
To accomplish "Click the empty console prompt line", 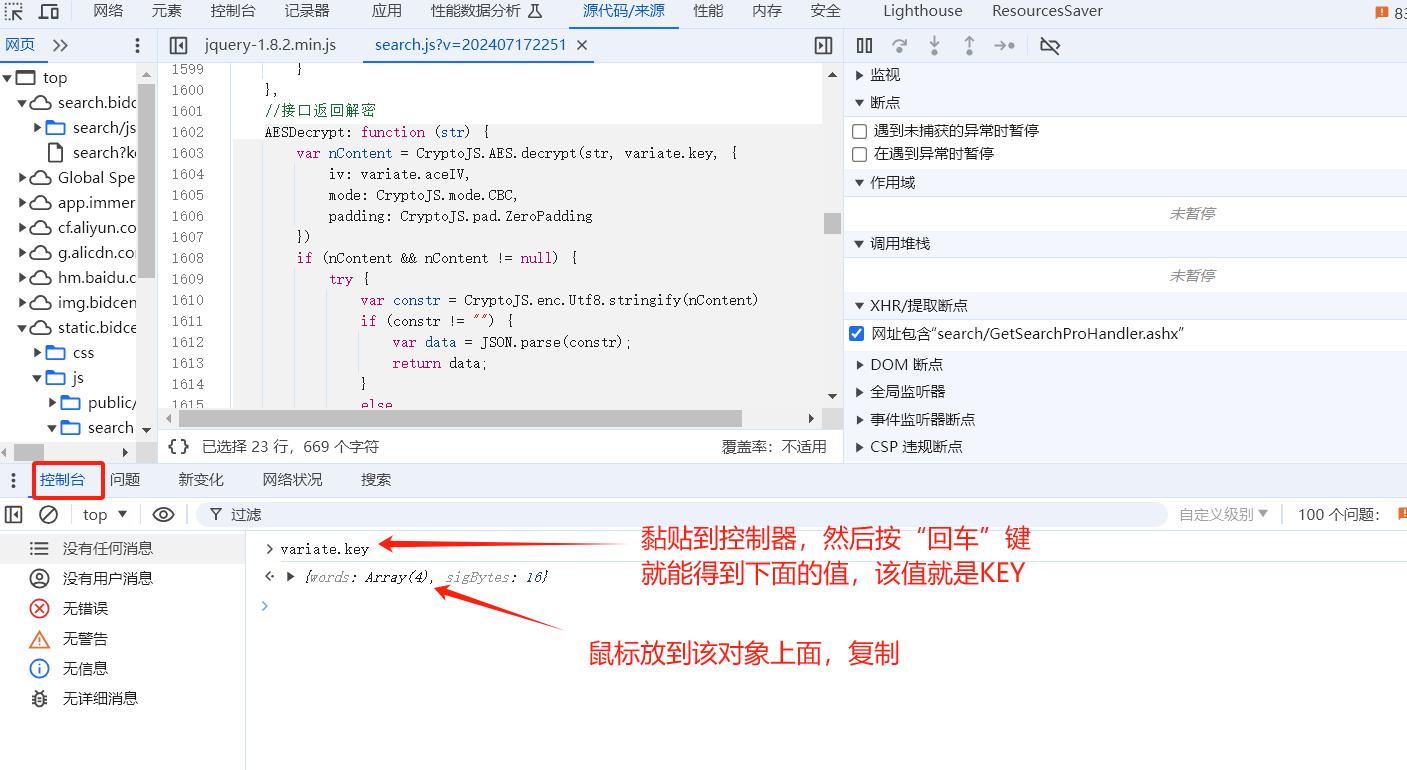I will (x=826, y=606).
